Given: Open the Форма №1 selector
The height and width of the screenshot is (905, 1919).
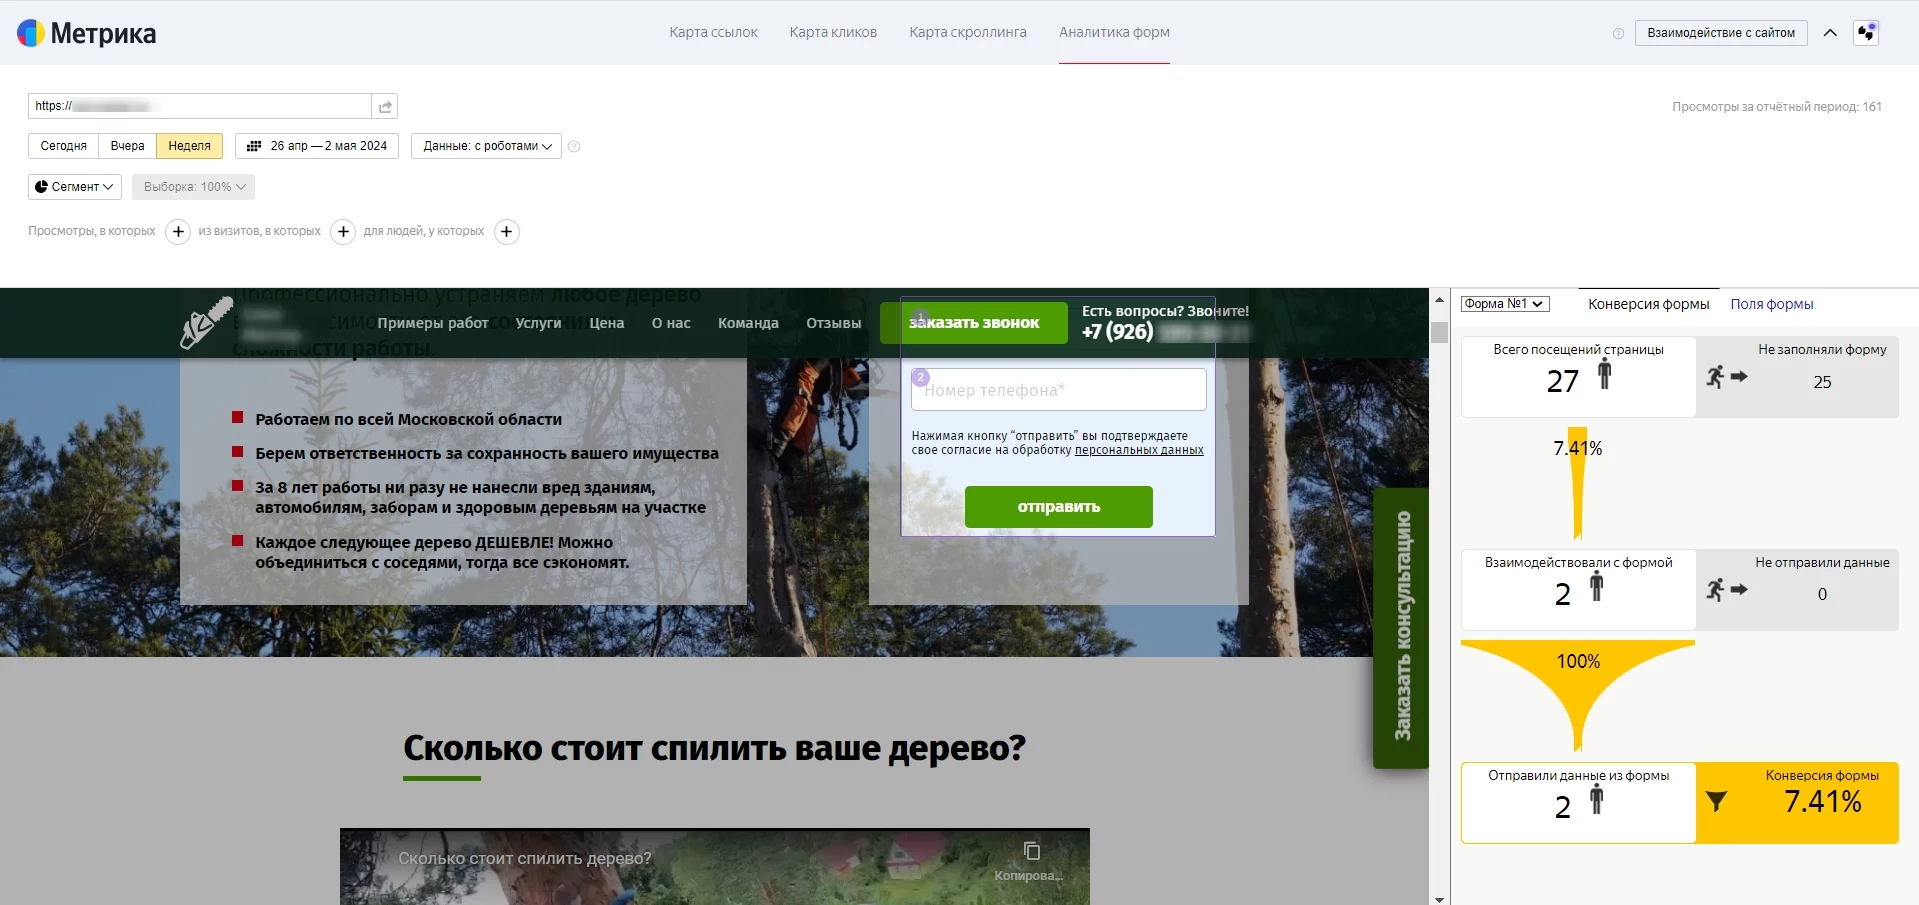Looking at the screenshot, I should (1505, 304).
